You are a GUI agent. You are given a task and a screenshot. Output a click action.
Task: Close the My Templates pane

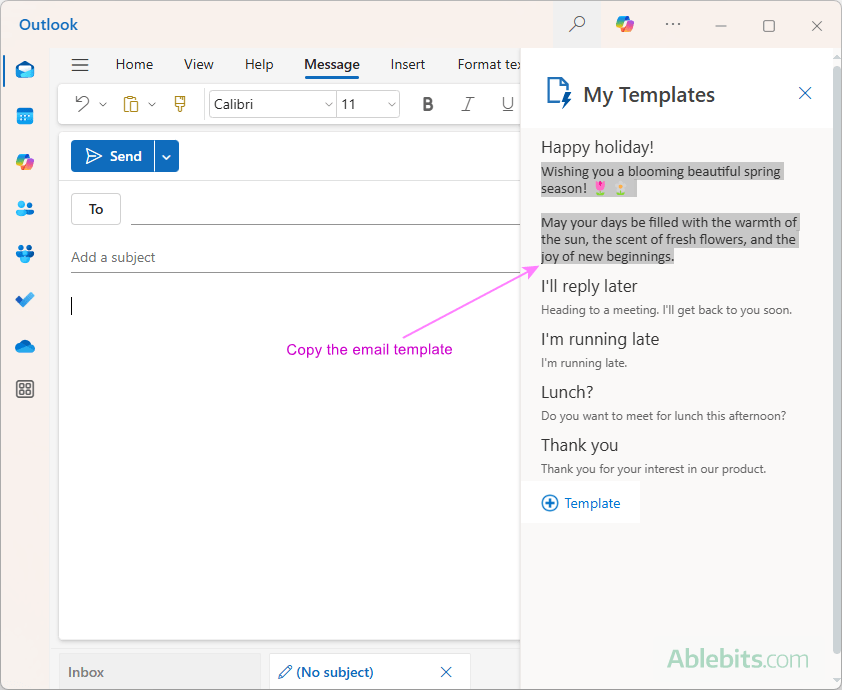804,93
